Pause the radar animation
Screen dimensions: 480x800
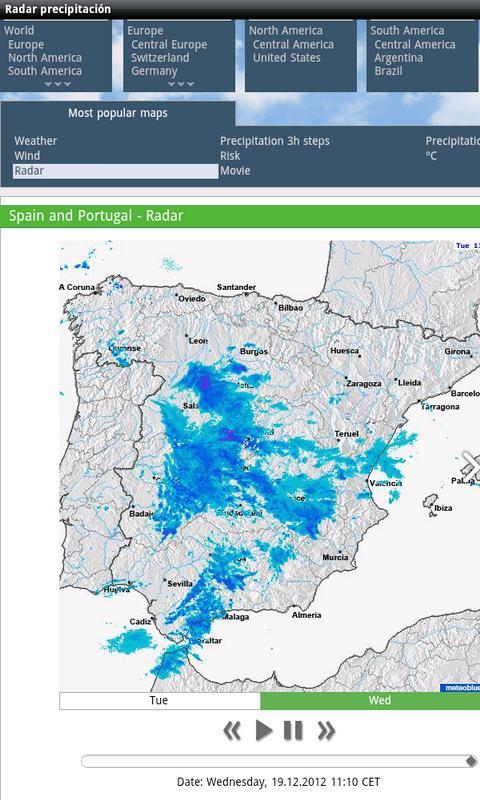[x=293, y=731]
